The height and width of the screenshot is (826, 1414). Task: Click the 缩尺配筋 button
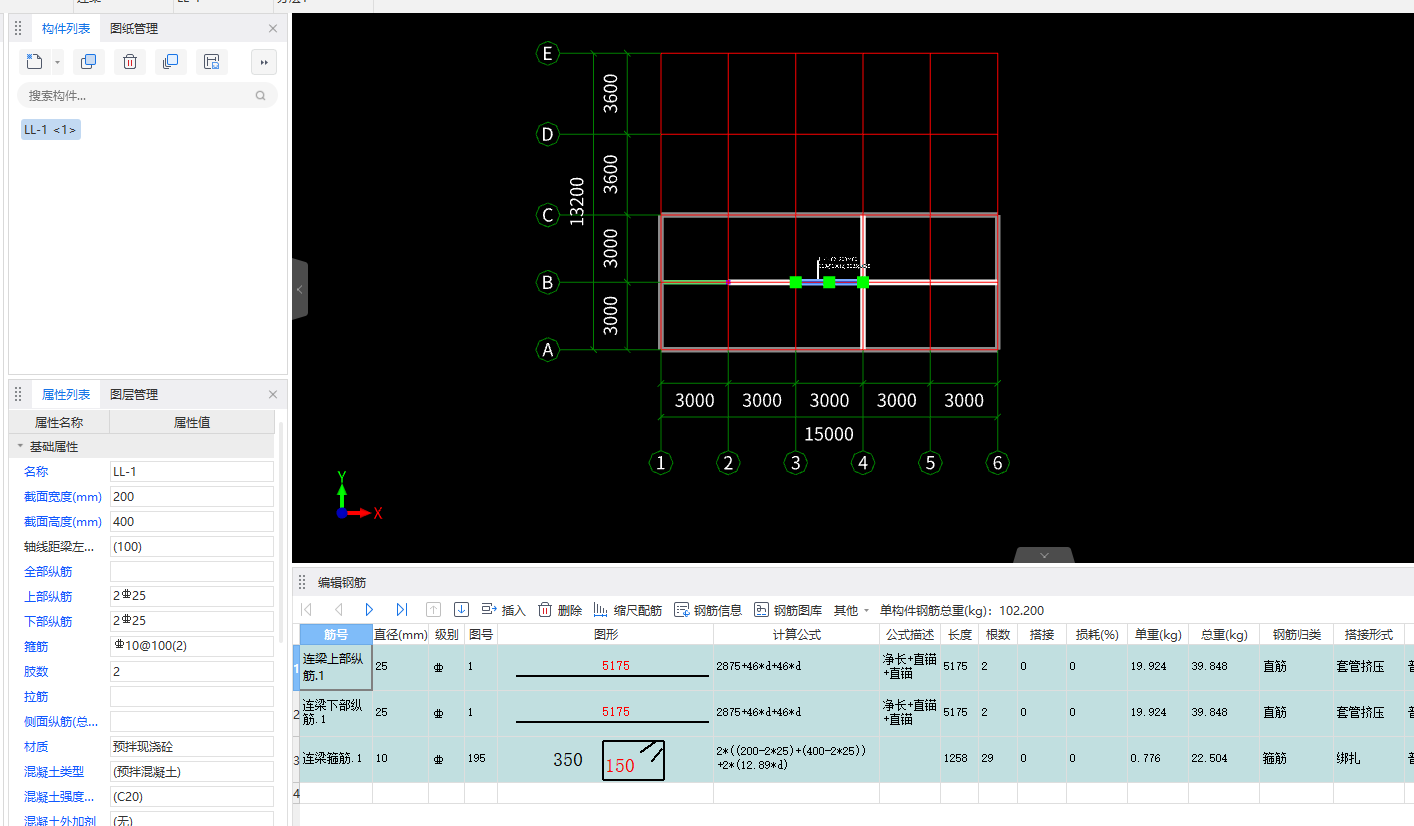click(627, 610)
